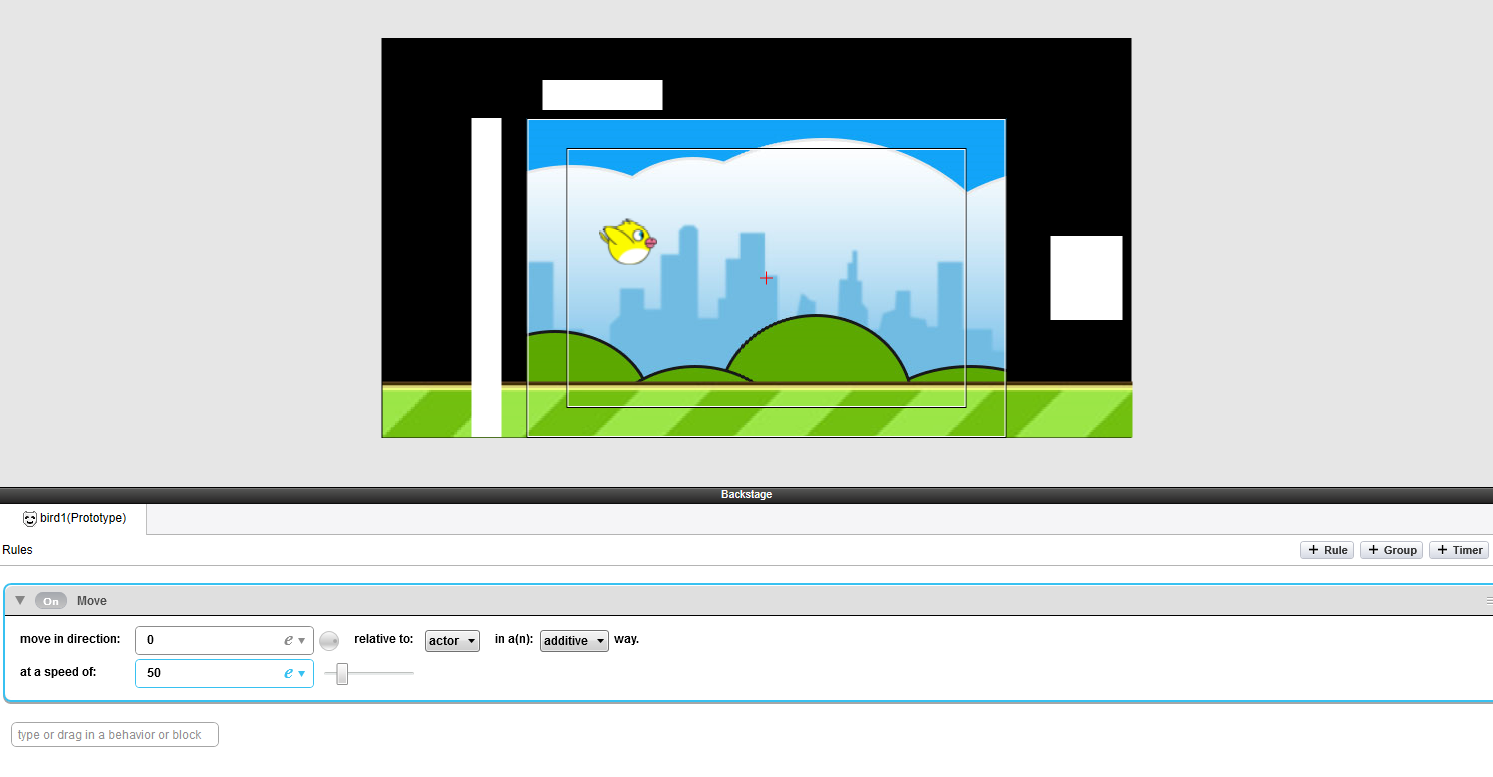Click the Backstage header bar
Image resolution: width=1493 pixels, height=777 pixels.
pos(746,495)
